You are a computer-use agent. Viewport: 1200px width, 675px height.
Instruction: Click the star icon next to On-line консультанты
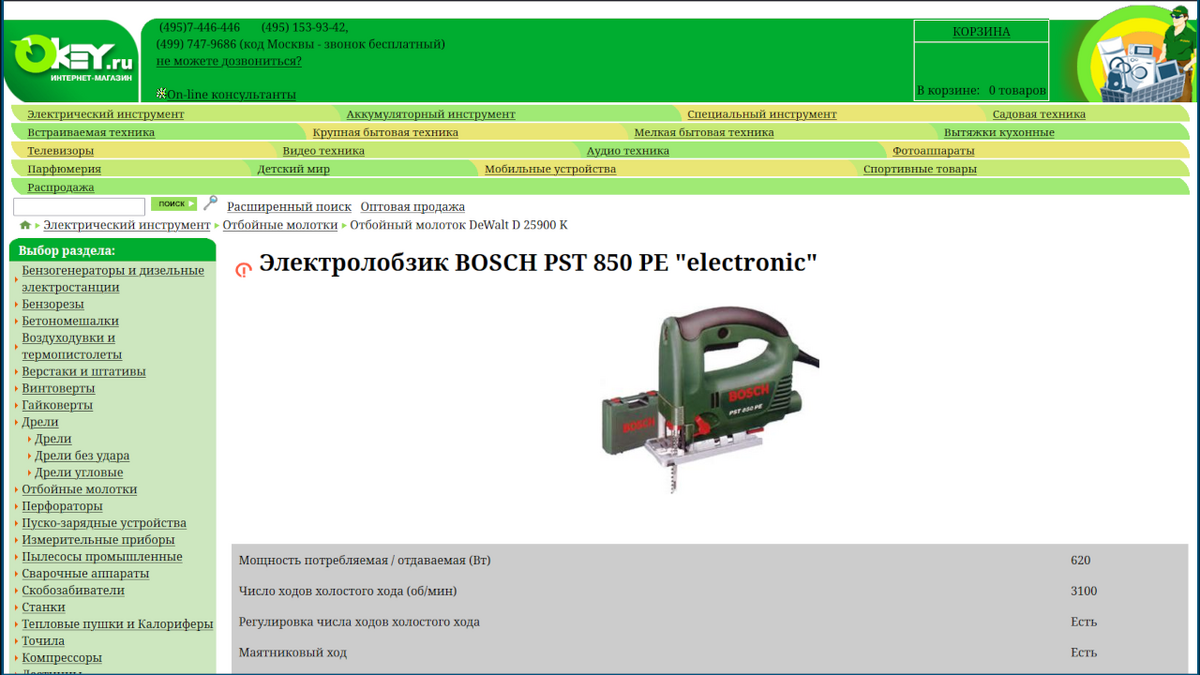coord(161,93)
